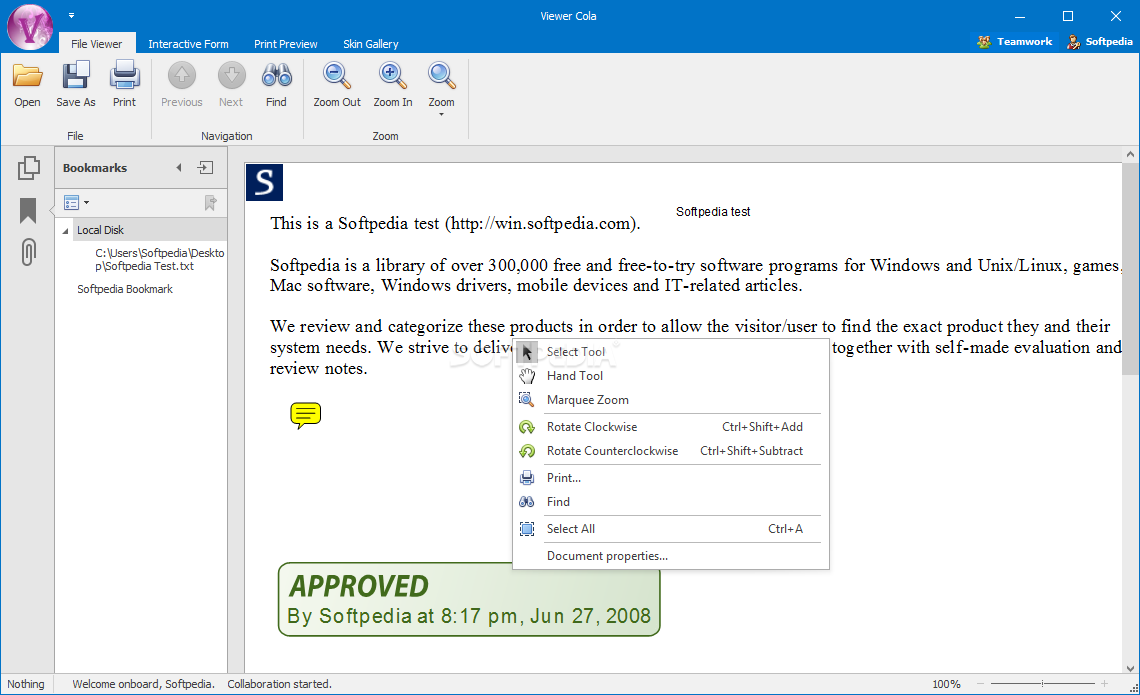This screenshot has height=695, width=1140.
Task: Select the Softpedia Bookmark entry
Action: pyautogui.click(x=125, y=289)
